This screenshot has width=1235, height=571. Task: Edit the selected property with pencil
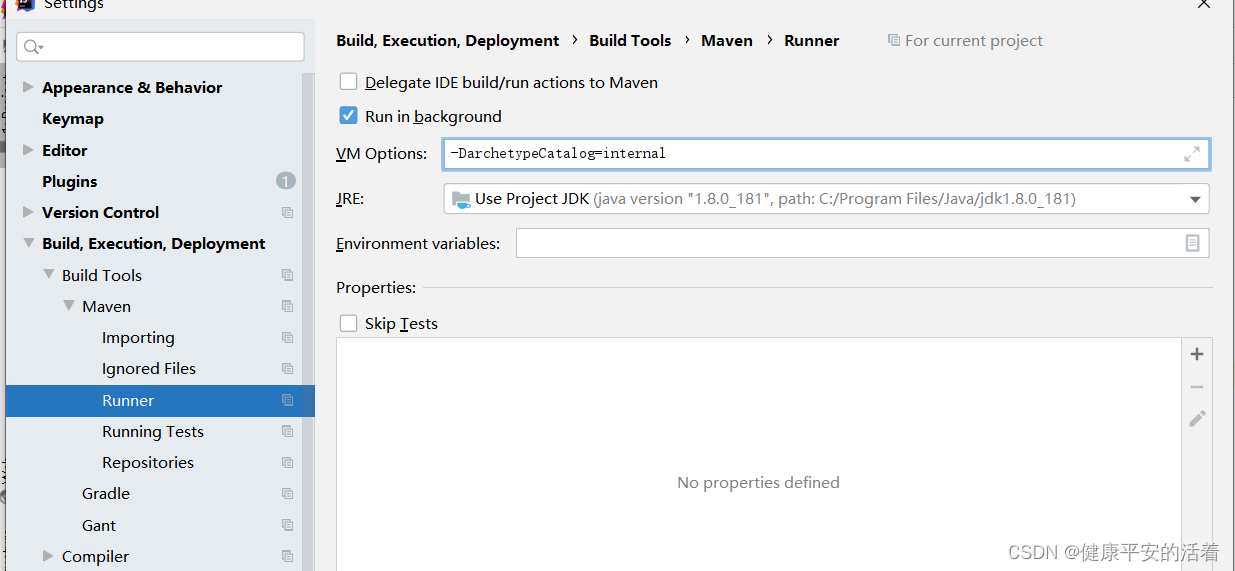click(x=1197, y=419)
